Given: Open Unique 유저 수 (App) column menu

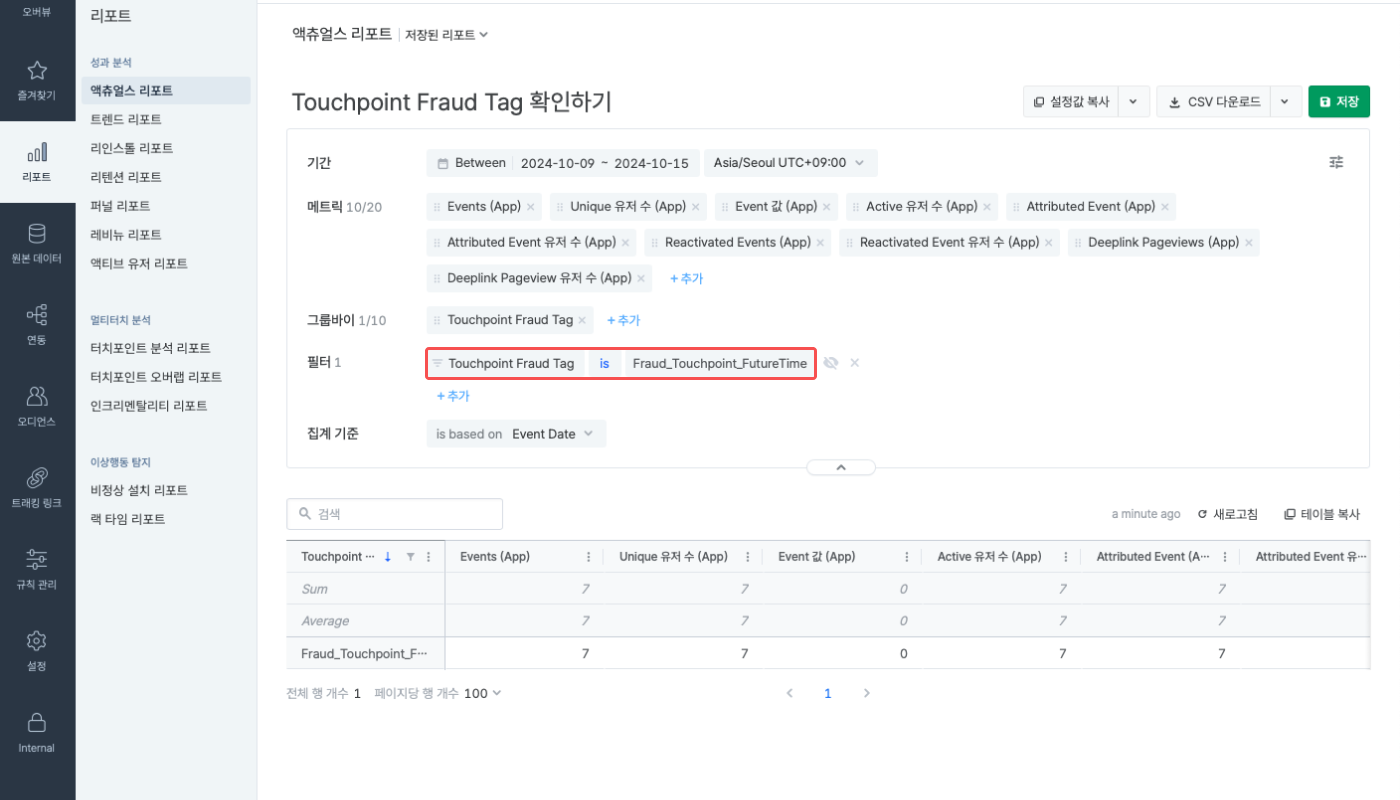Looking at the screenshot, I should tap(747, 557).
